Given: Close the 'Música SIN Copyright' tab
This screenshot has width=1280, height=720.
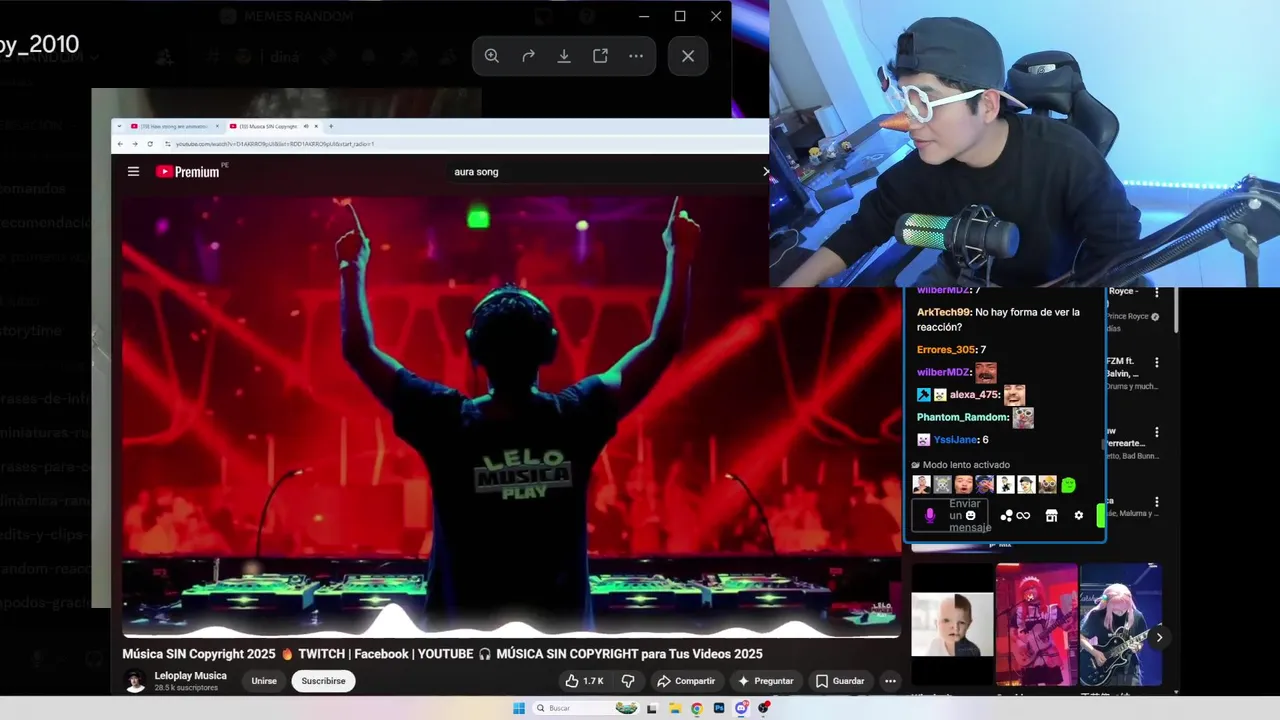Looking at the screenshot, I should [x=317, y=126].
